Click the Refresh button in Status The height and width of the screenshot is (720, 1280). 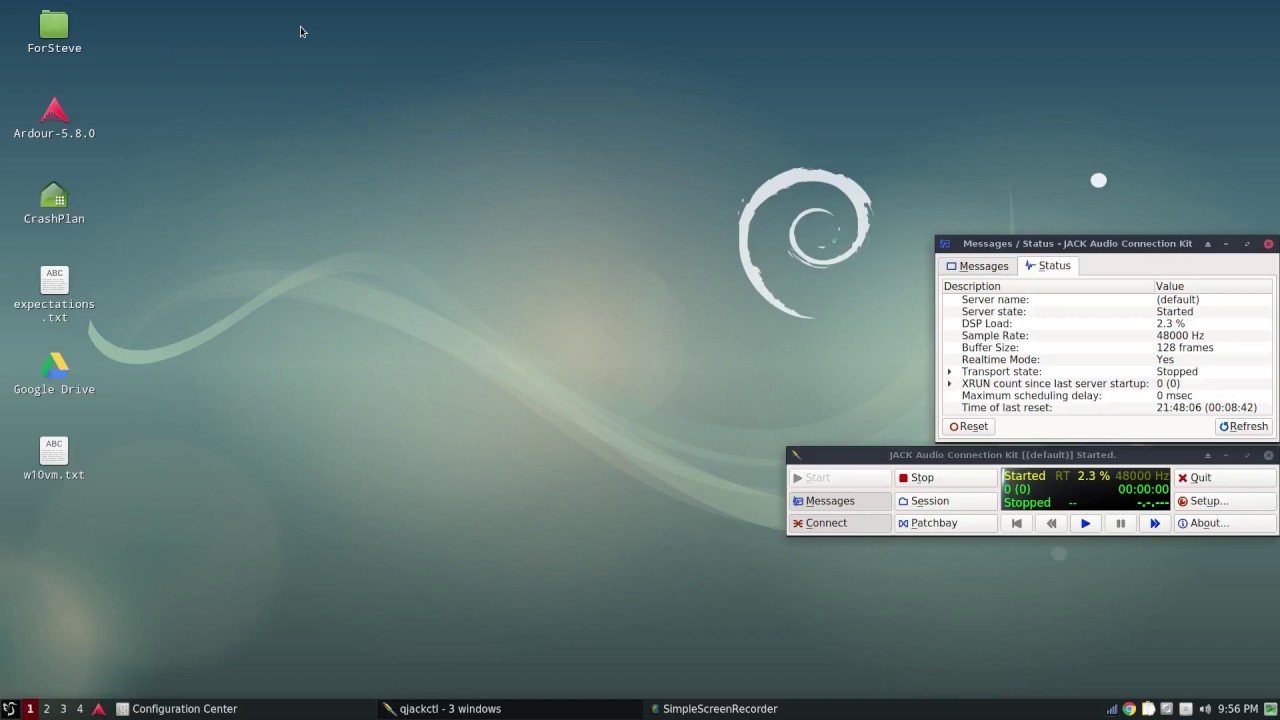(1243, 426)
